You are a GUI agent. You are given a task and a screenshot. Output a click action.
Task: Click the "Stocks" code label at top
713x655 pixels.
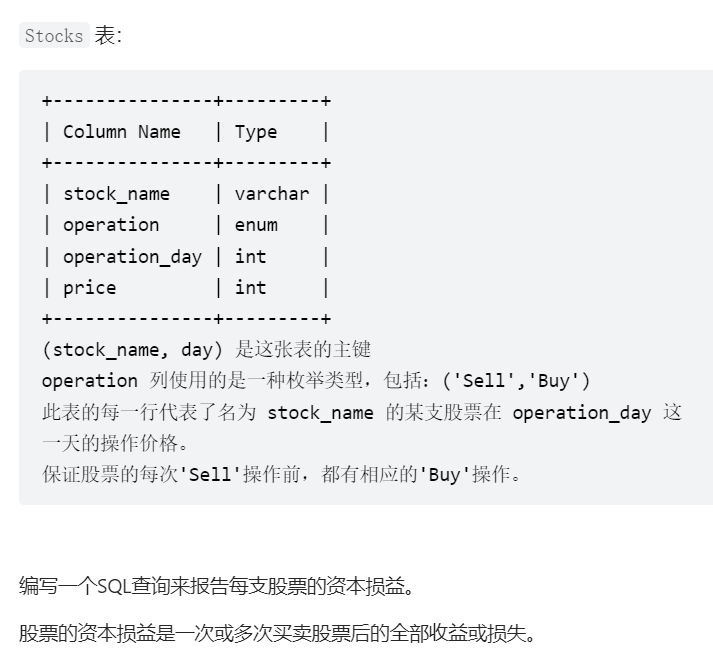coord(54,36)
